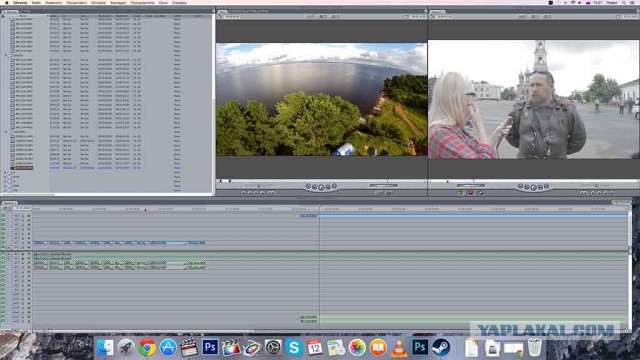
Task: Click the Viewer scrubber bar
Action: click(x=321, y=181)
